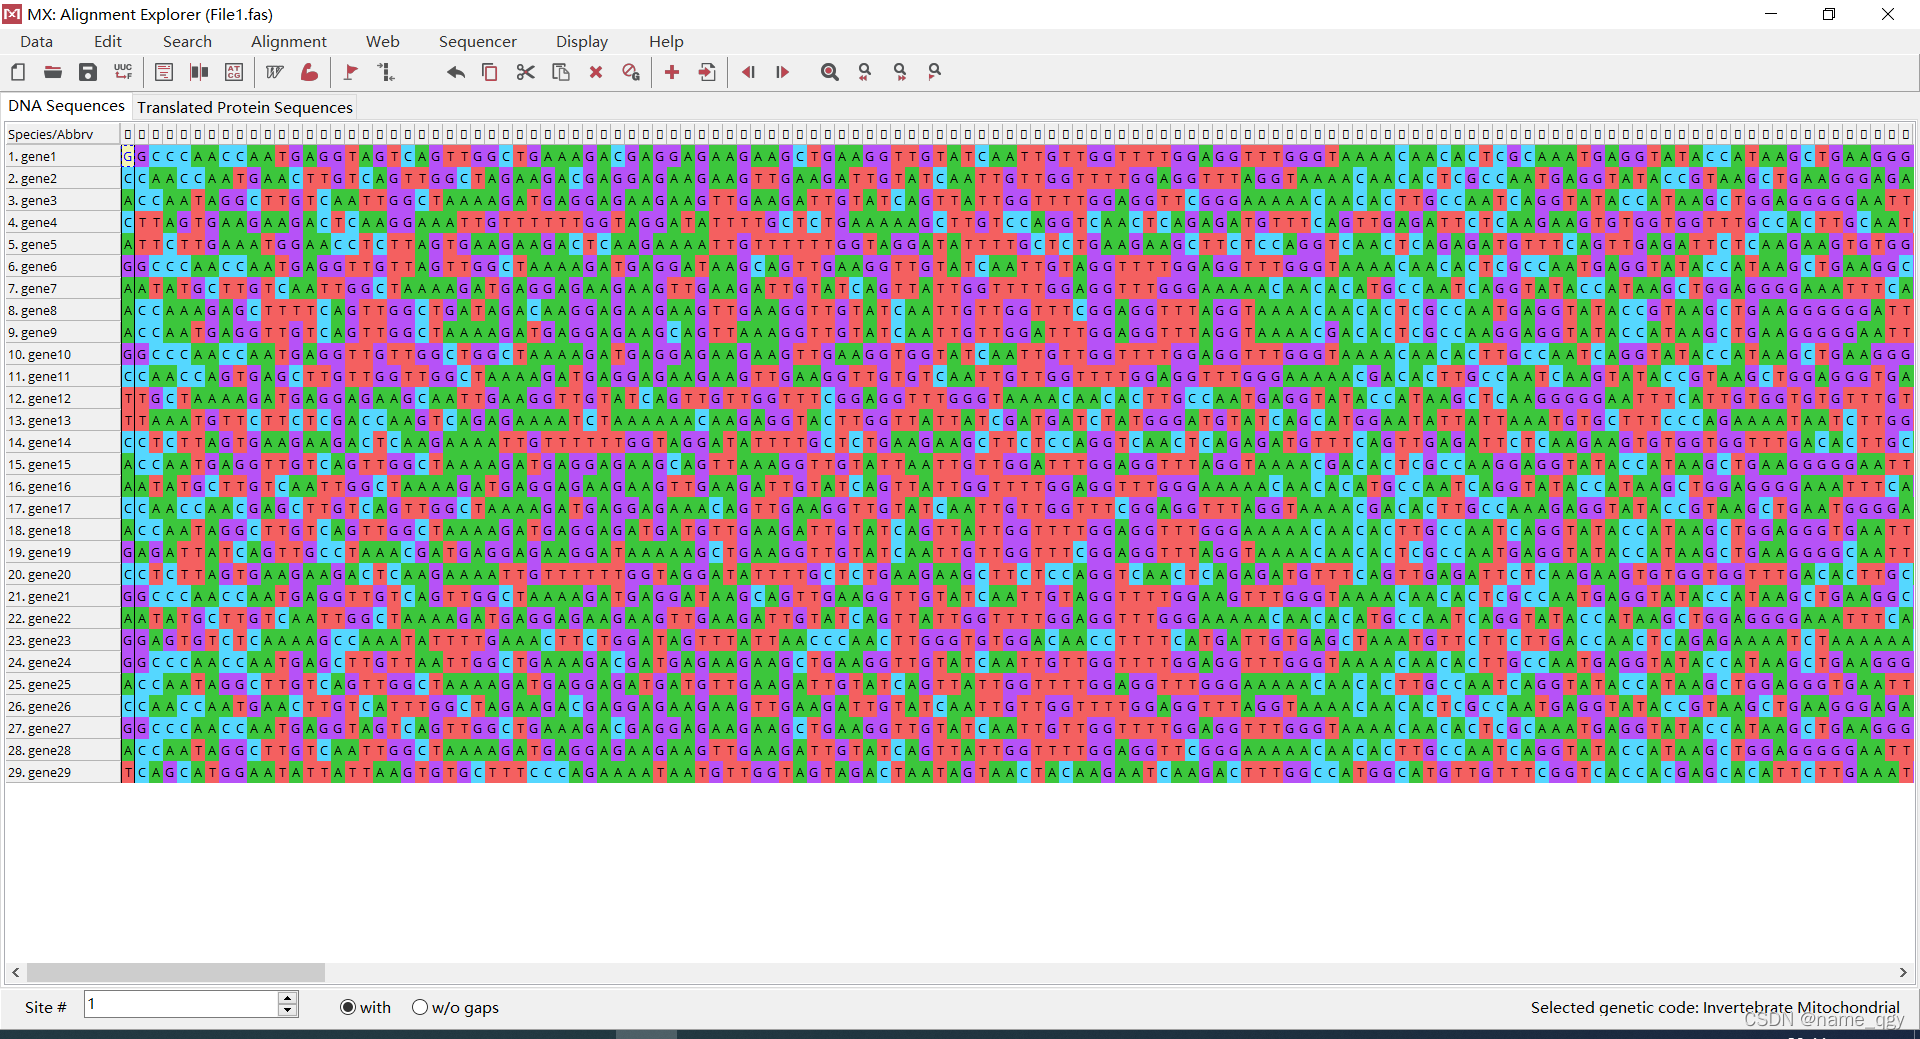
Task: Click the horizontal scrollbar thumb
Action: [x=176, y=972]
